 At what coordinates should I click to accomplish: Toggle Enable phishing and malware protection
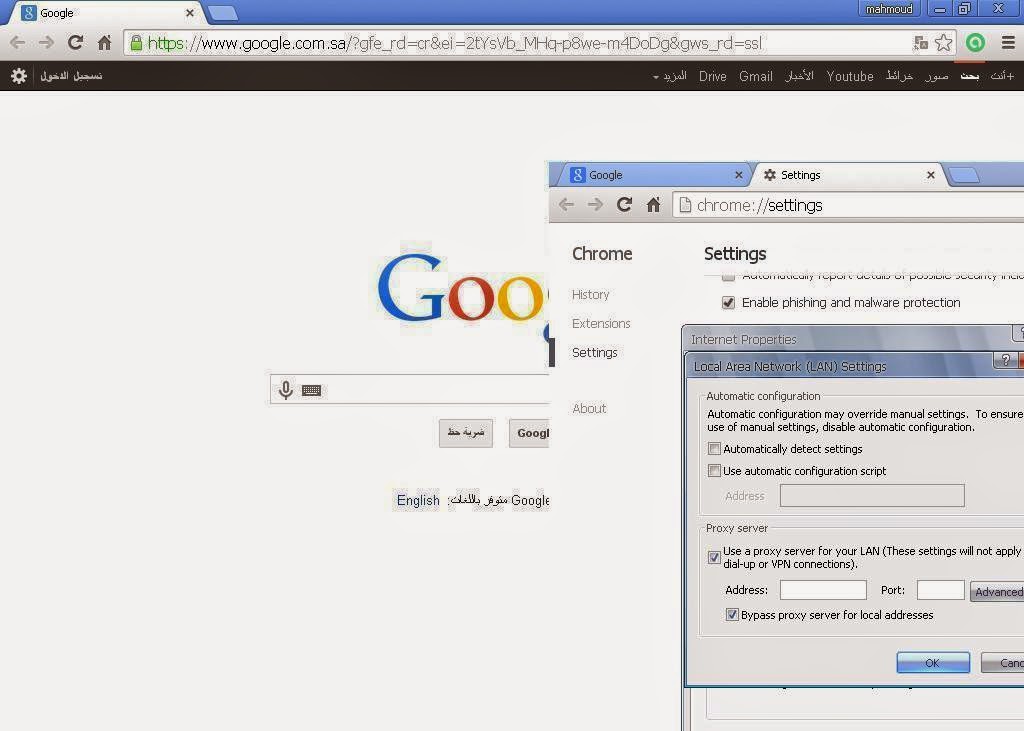(728, 302)
